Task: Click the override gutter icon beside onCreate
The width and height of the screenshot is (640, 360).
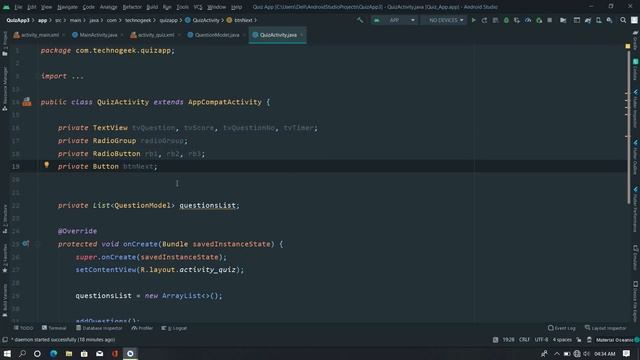Action: [25, 244]
